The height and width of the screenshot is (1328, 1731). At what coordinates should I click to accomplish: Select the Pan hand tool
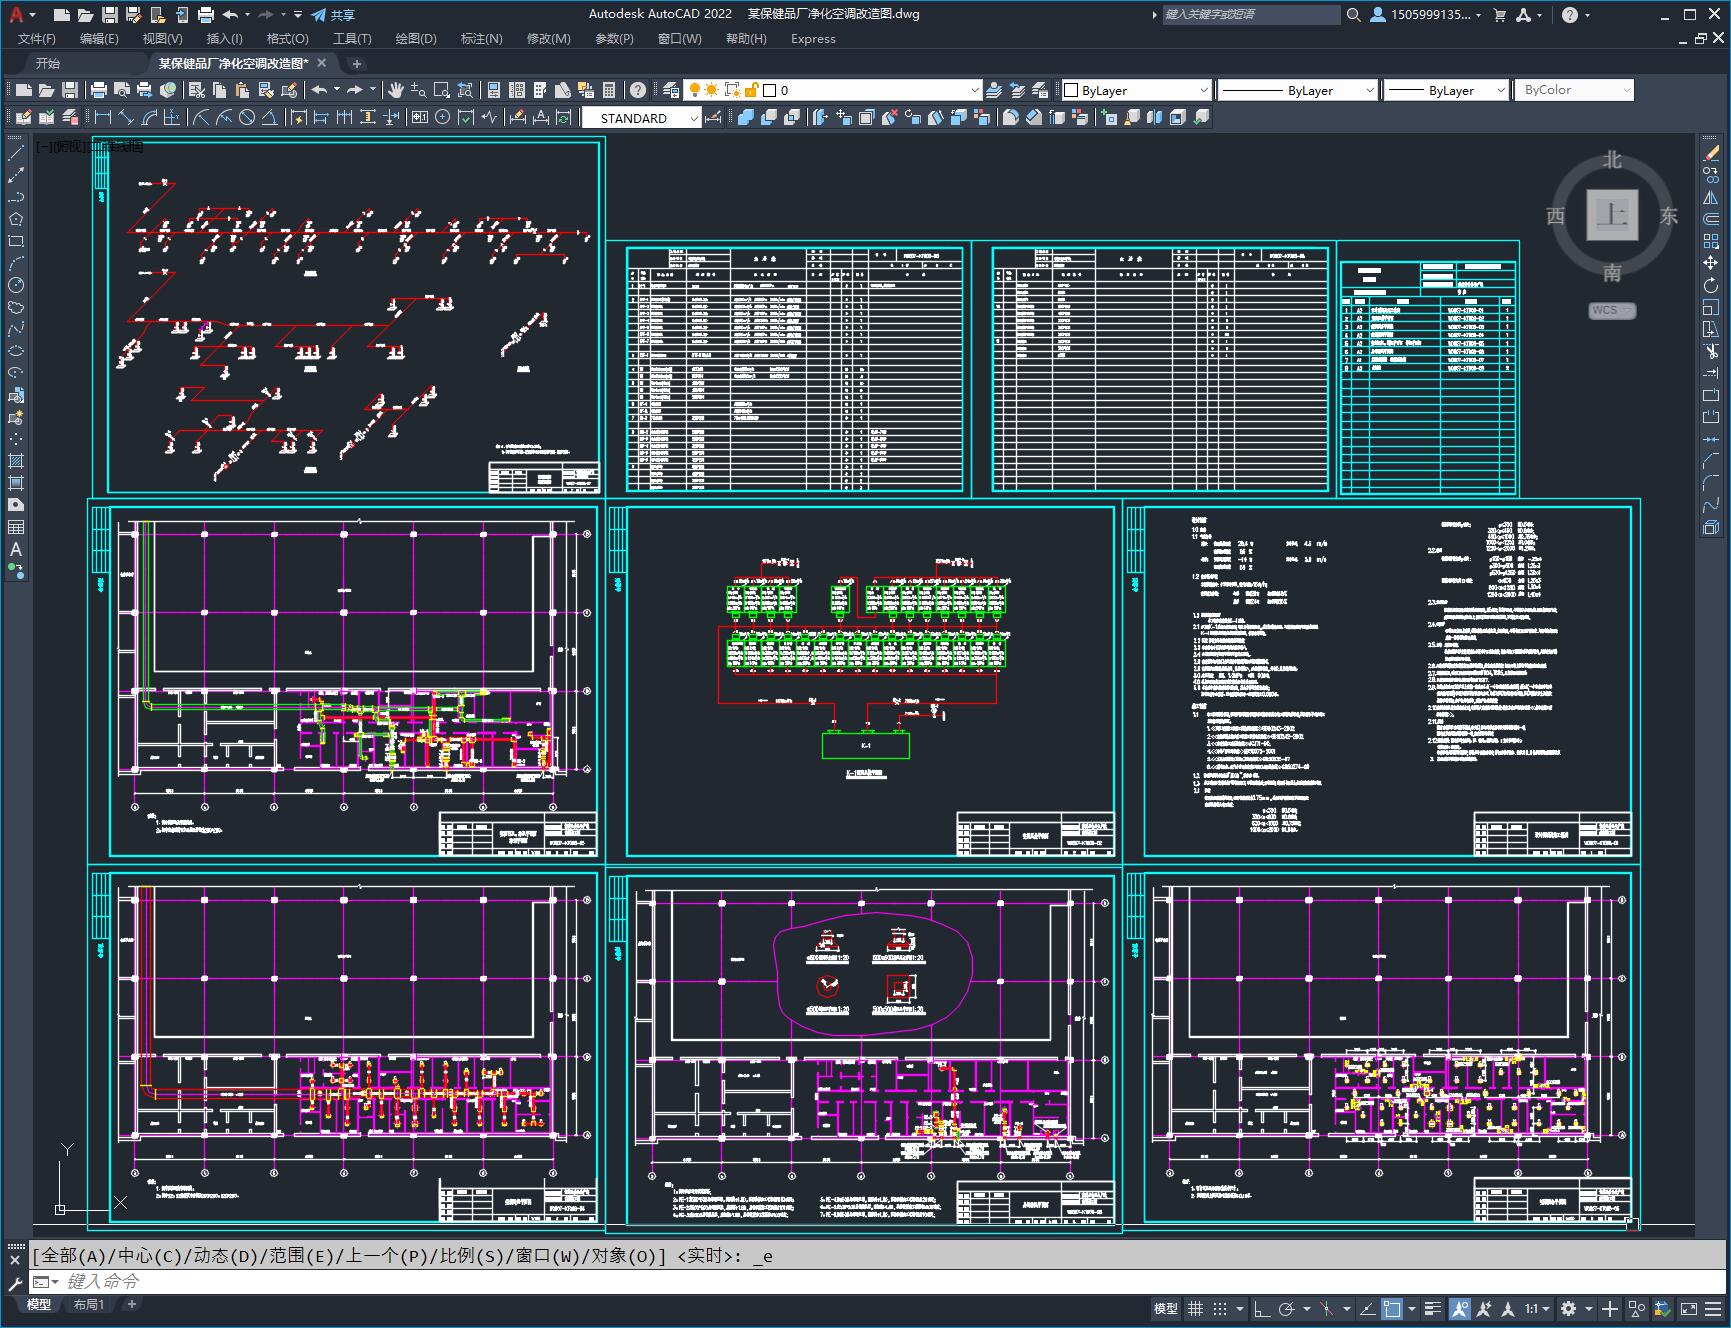point(395,90)
